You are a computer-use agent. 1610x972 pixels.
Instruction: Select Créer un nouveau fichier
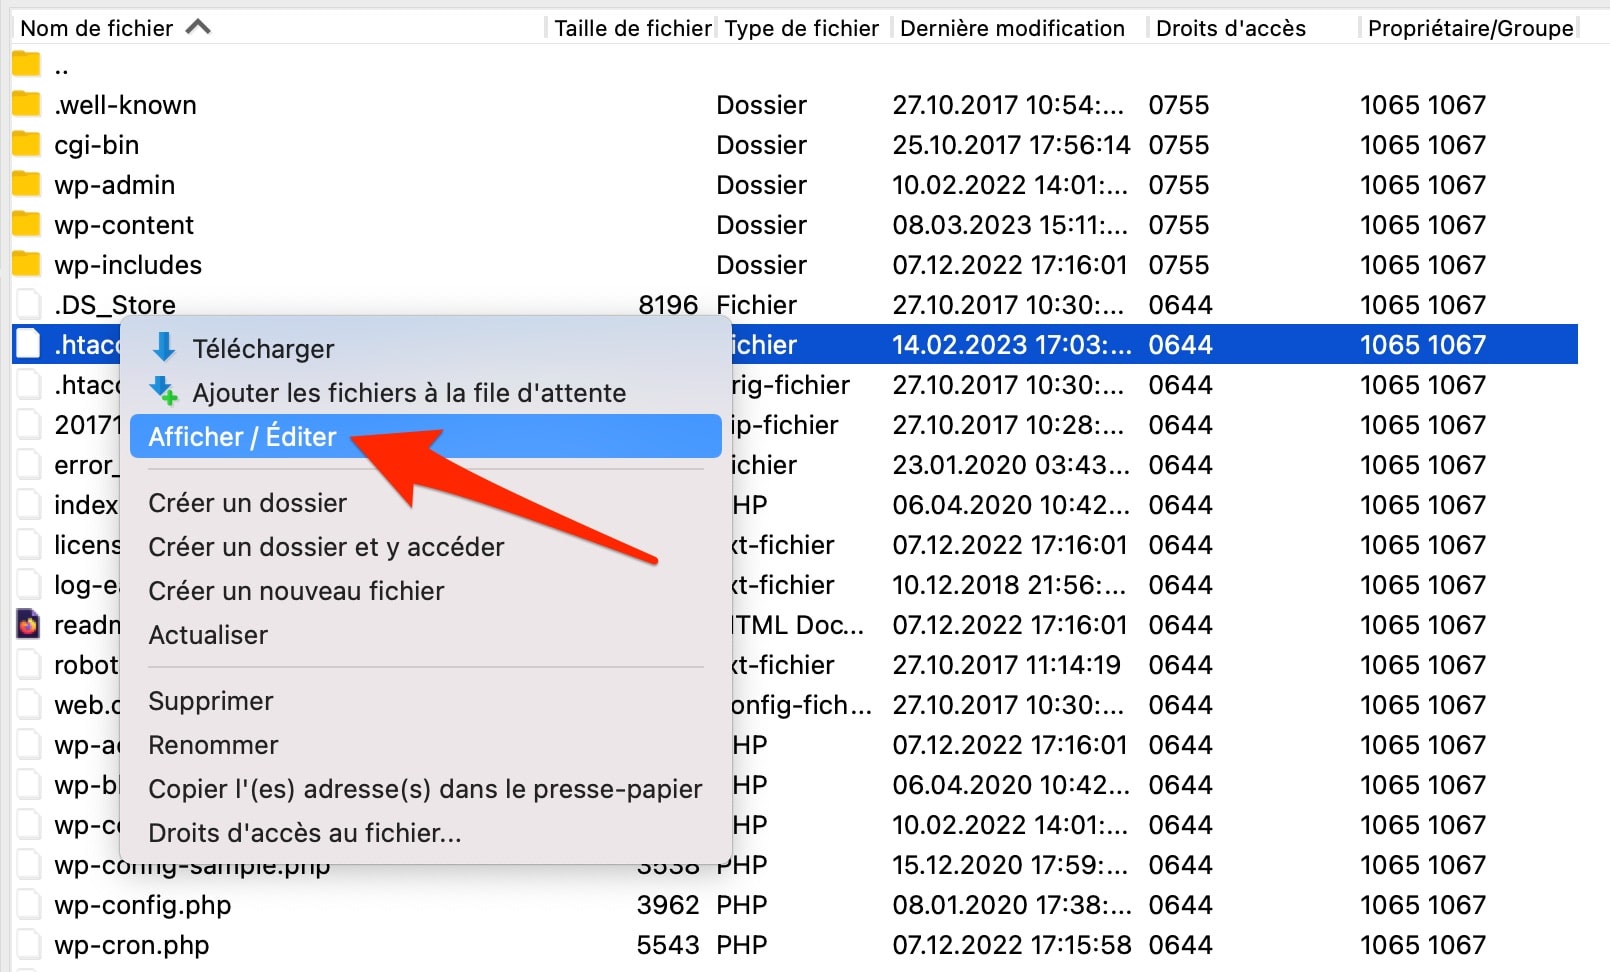[426, 590]
